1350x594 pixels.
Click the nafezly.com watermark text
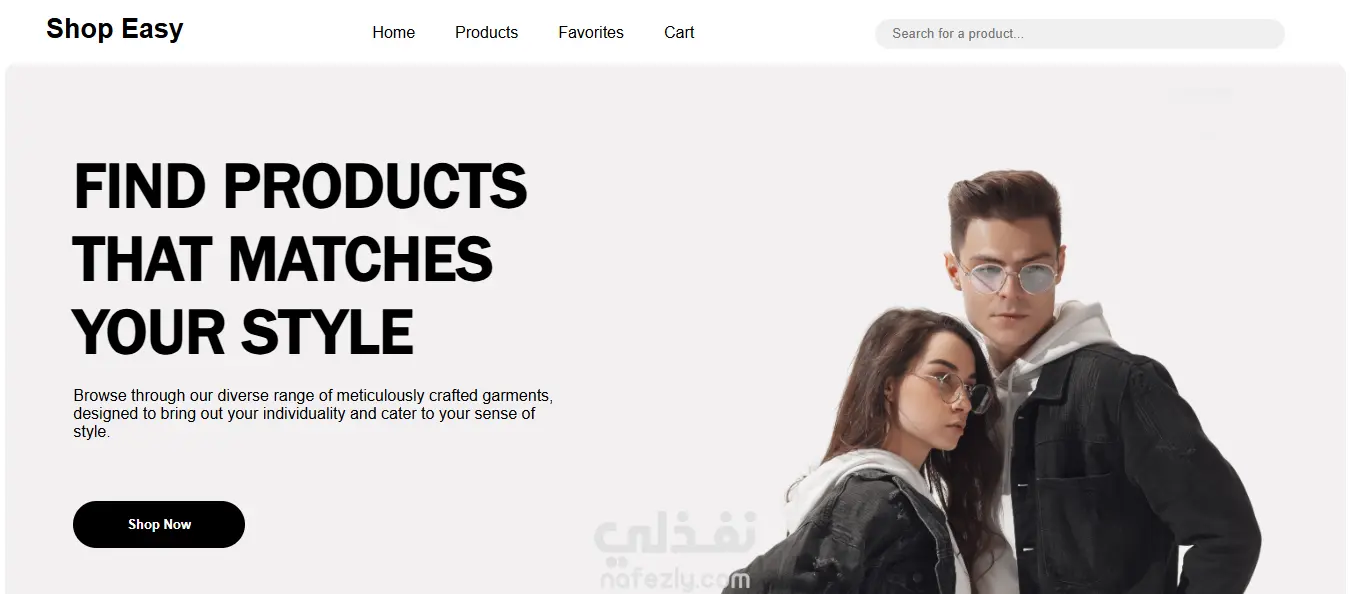tap(676, 578)
